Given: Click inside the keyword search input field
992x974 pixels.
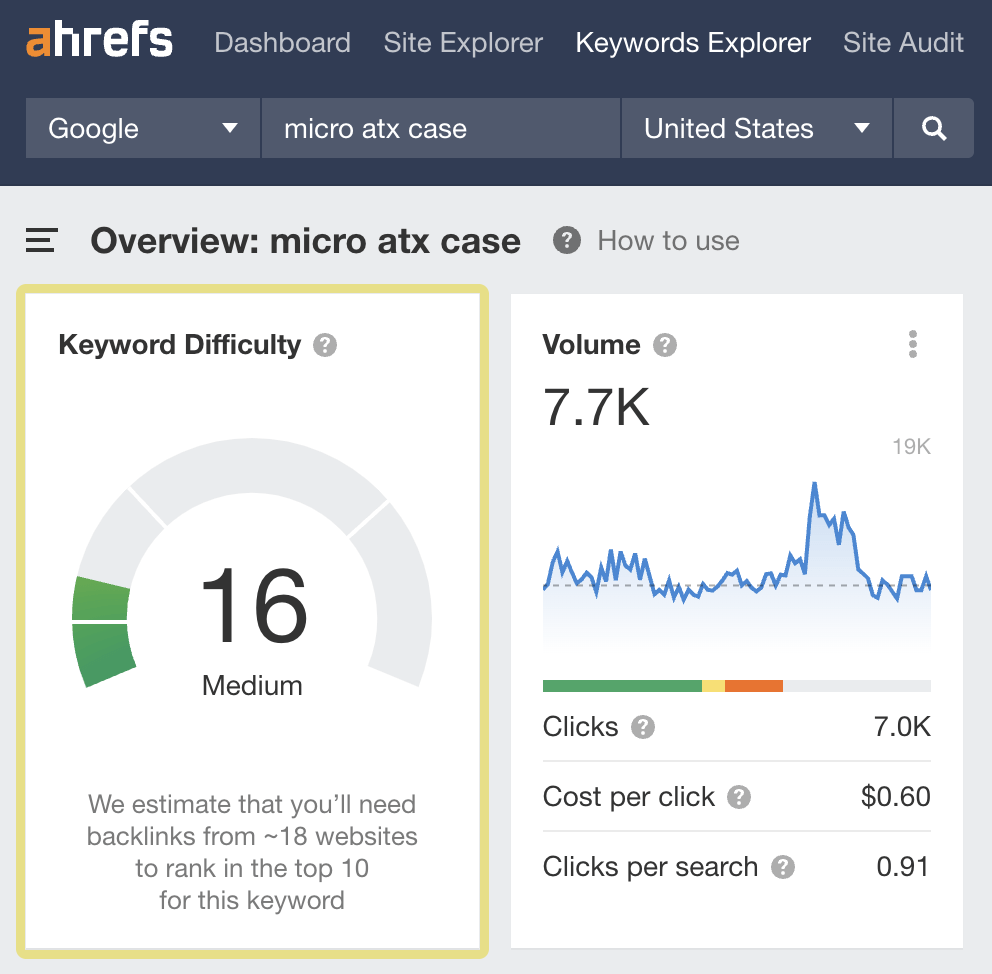Looking at the screenshot, I should pyautogui.click(x=440, y=128).
